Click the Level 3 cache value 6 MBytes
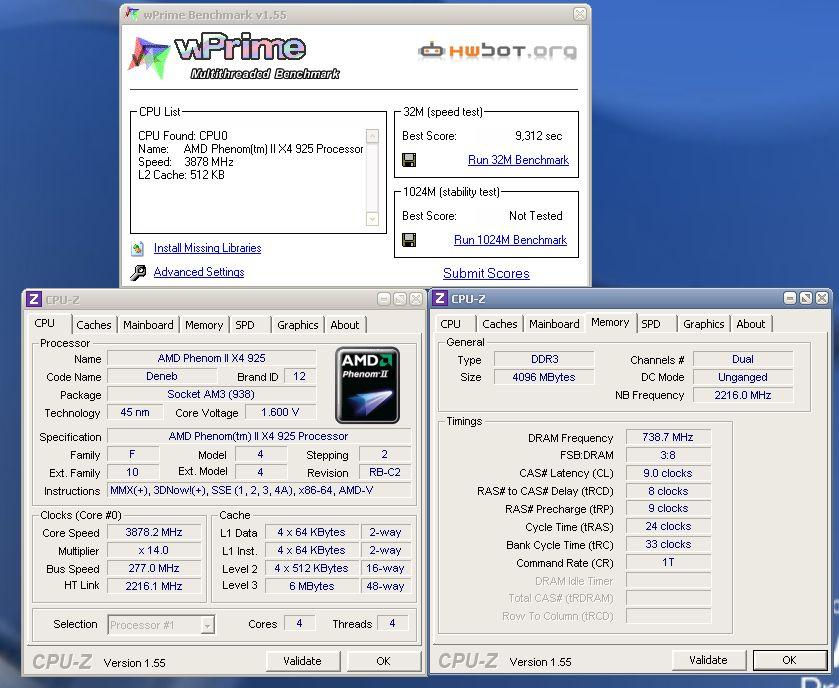Viewport: 839px width, 688px height. pos(311,586)
